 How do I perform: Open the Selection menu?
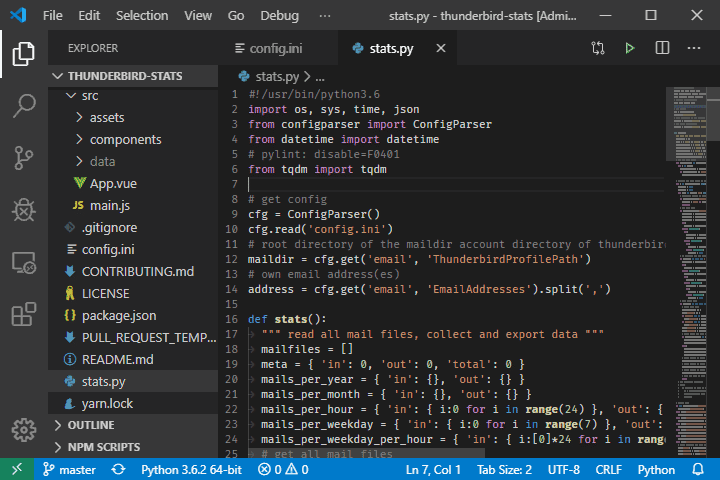(x=142, y=16)
